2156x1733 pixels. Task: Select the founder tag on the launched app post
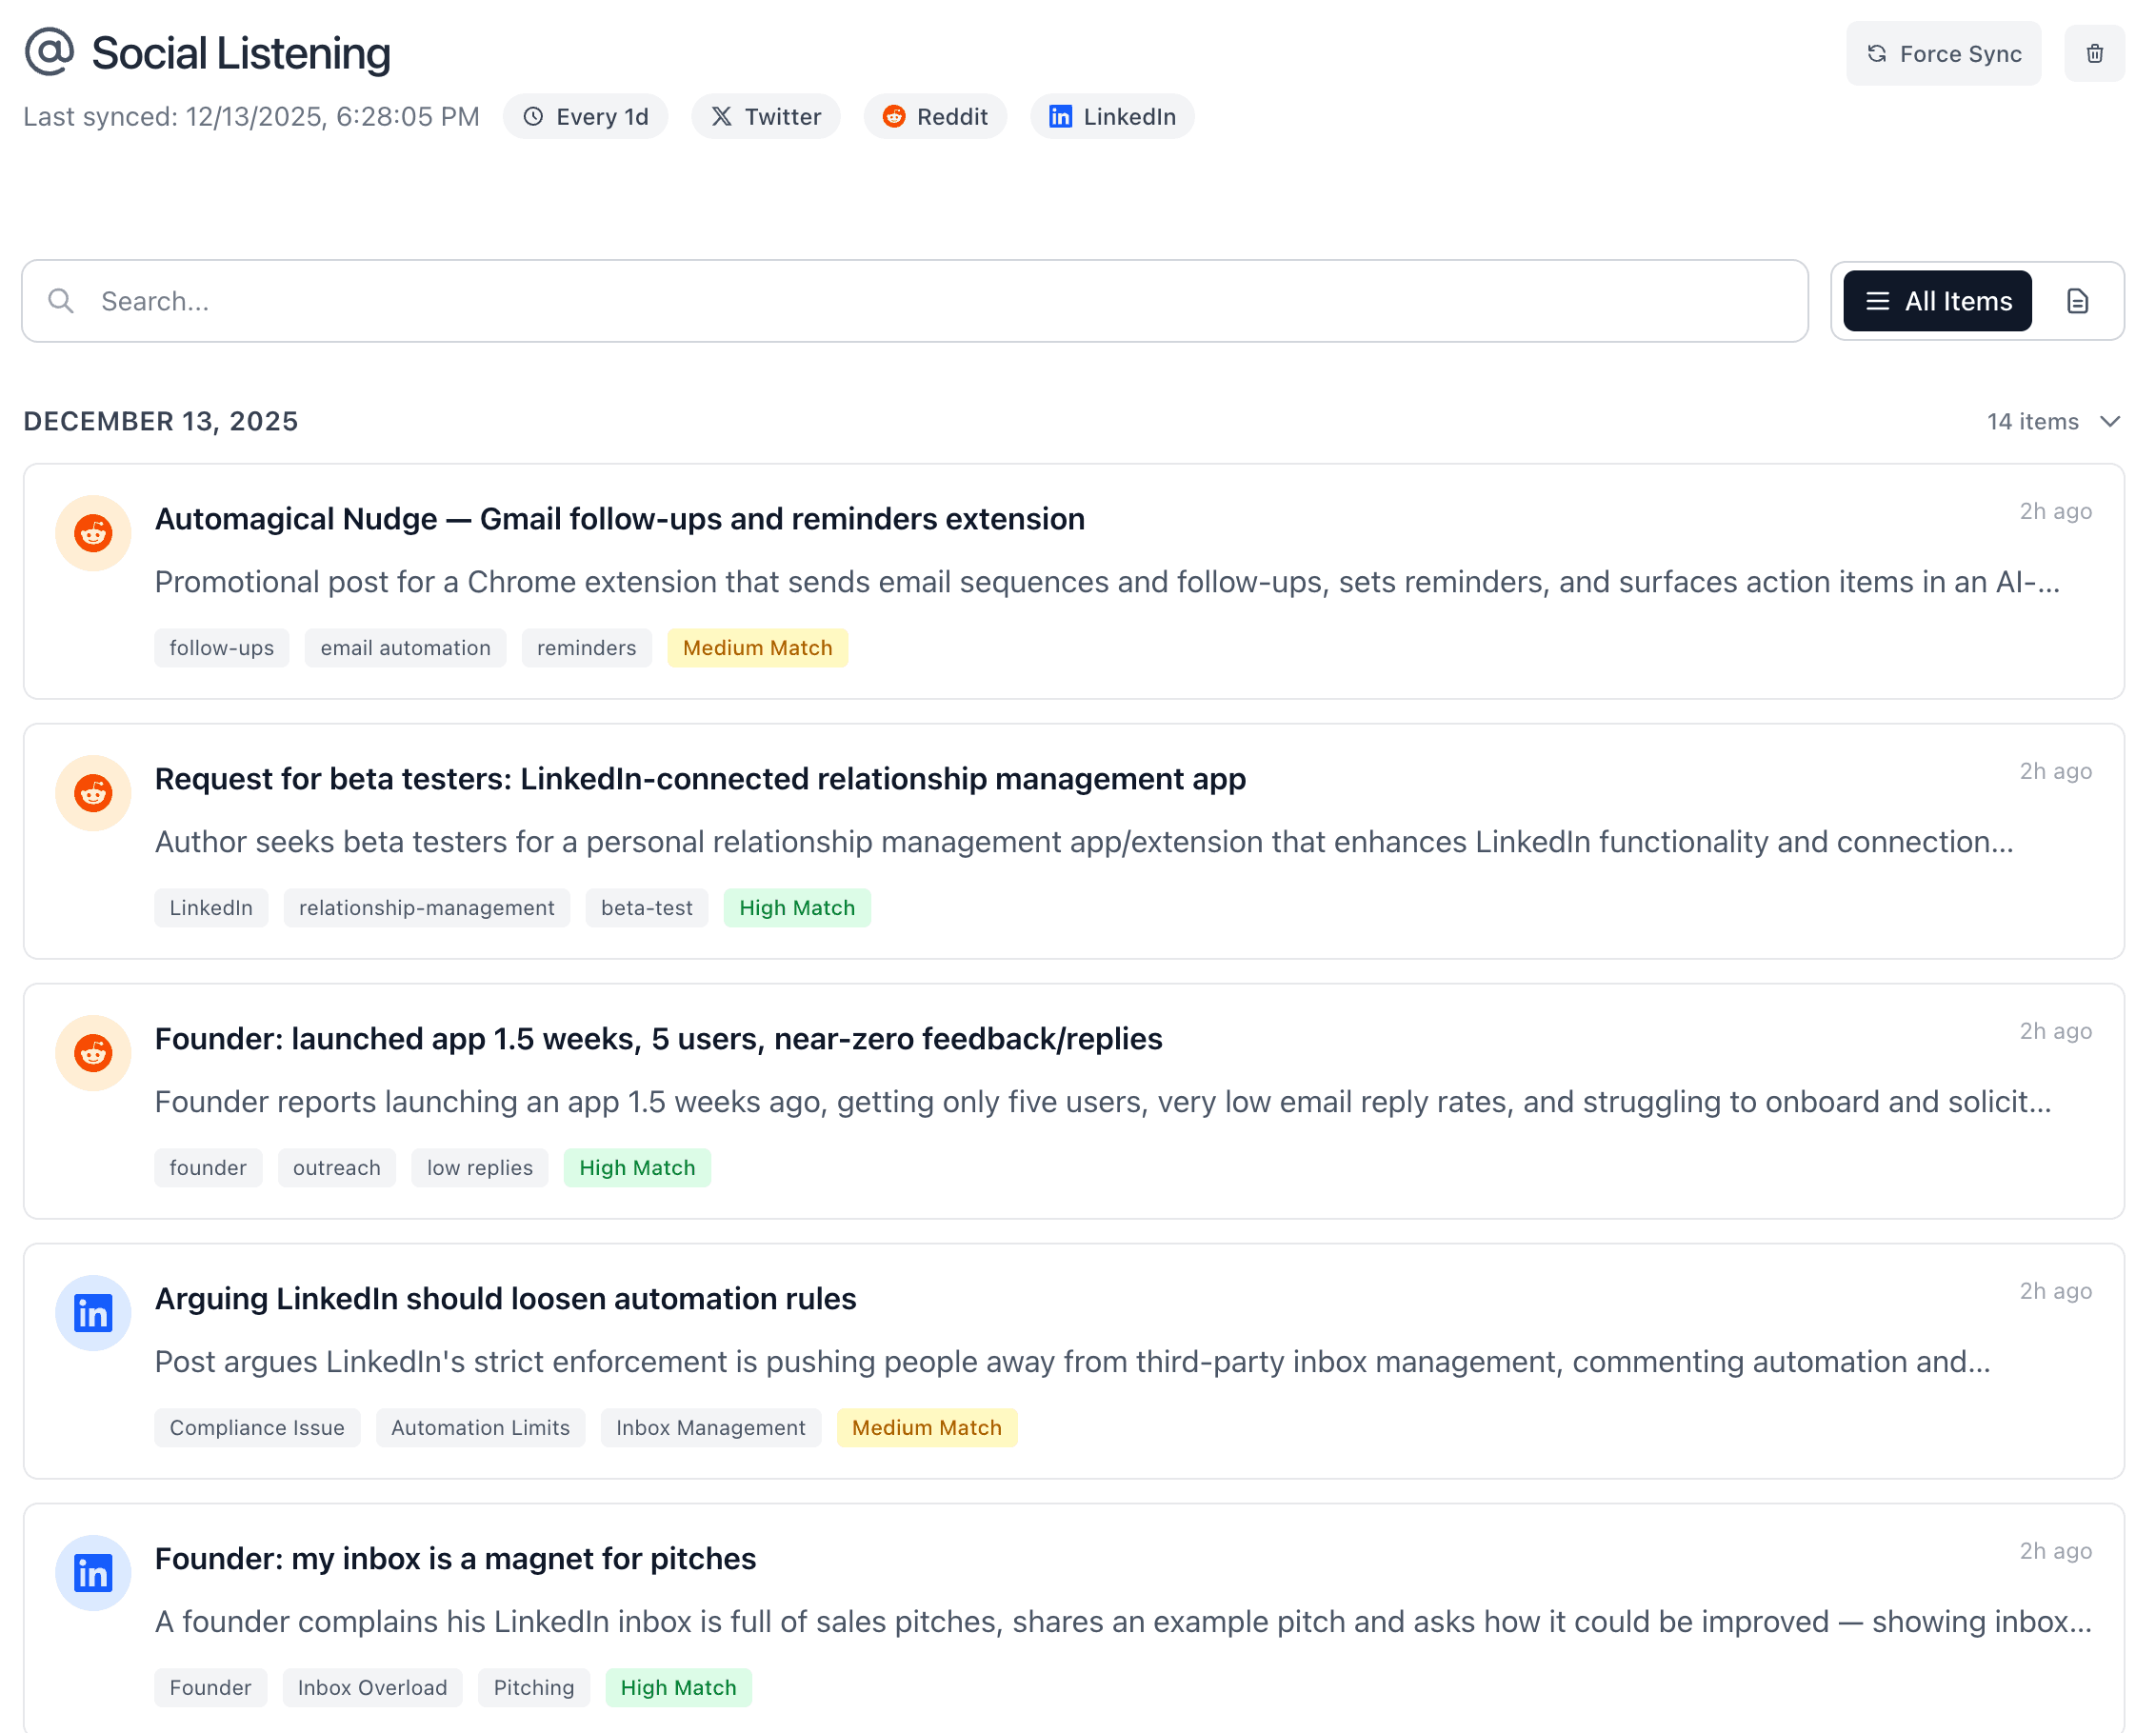(x=208, y=1167)
